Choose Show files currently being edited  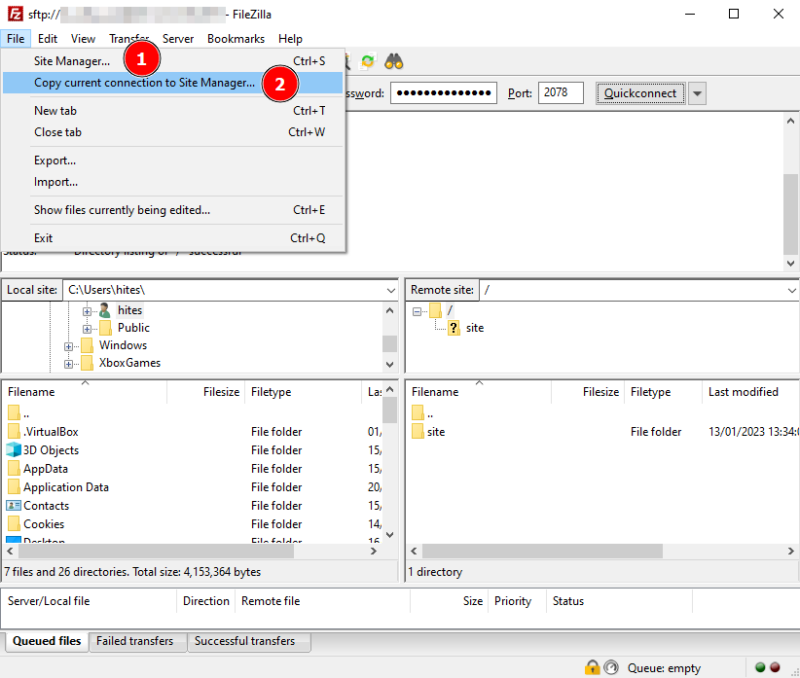172,210
